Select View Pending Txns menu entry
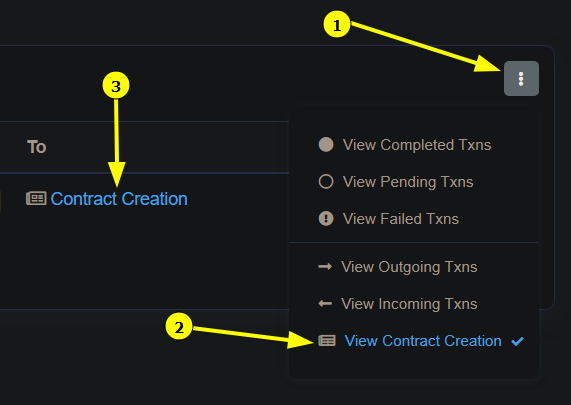571x405 pixels. tap(414, 182)
